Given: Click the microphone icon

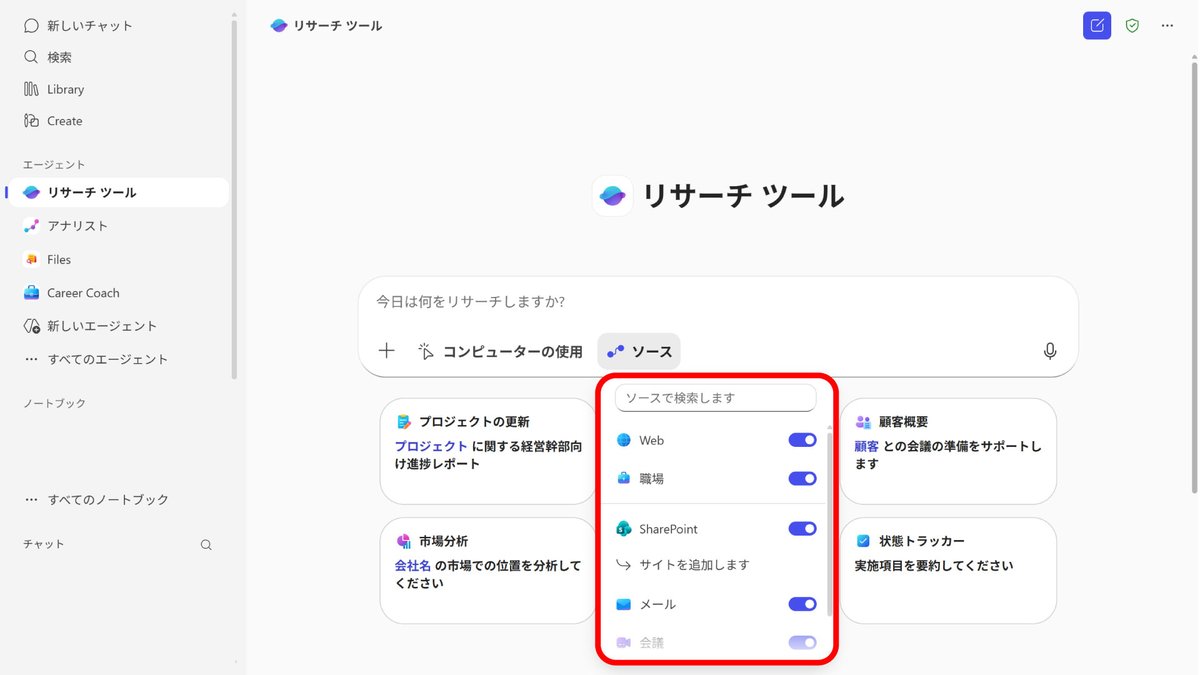Looking at the screenshot, I should 1049,351.
